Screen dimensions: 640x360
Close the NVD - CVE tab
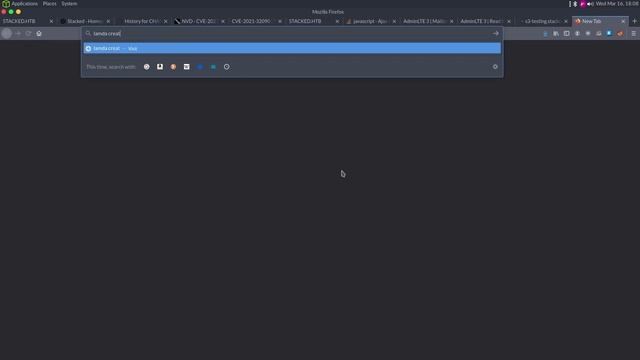click(x=223, y=21)
